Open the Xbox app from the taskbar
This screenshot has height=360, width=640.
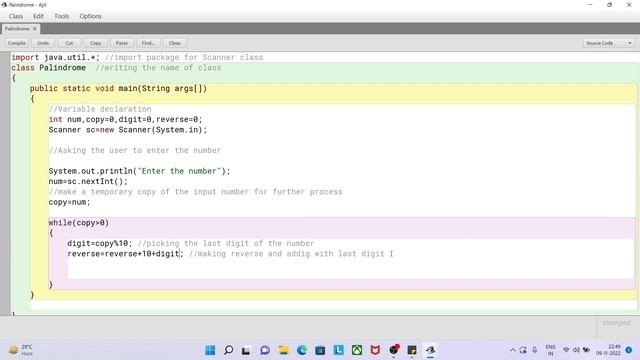click(x=357, y=350)
